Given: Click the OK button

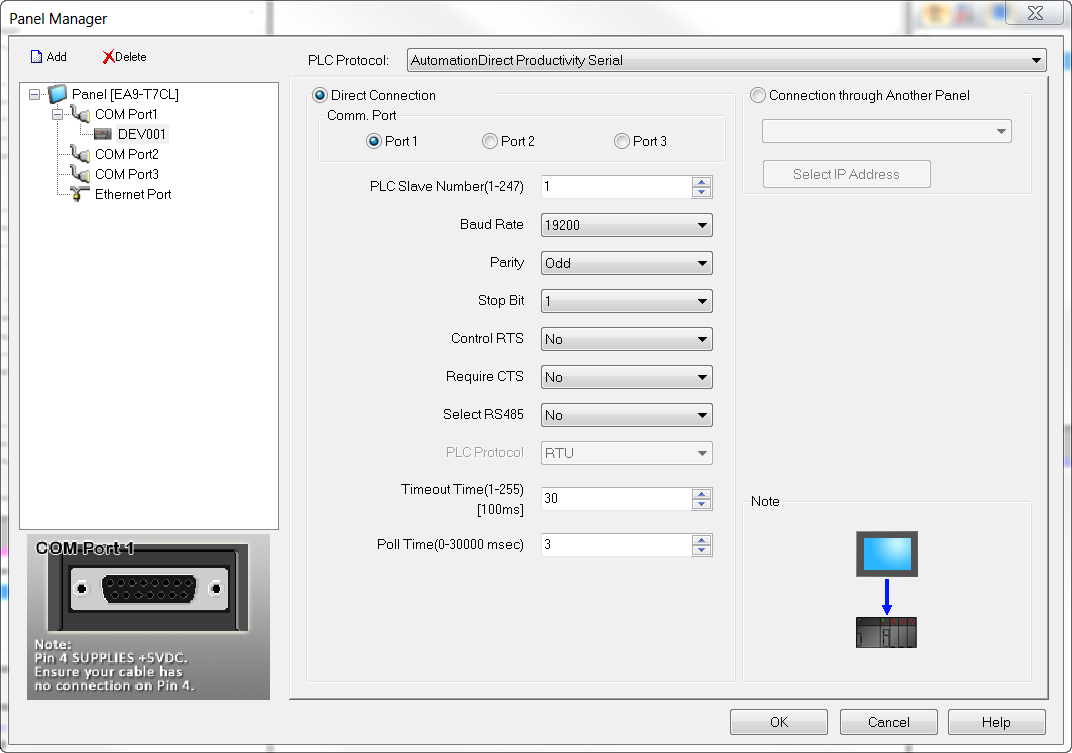Looking at the screenshot, I should (778, 721).
